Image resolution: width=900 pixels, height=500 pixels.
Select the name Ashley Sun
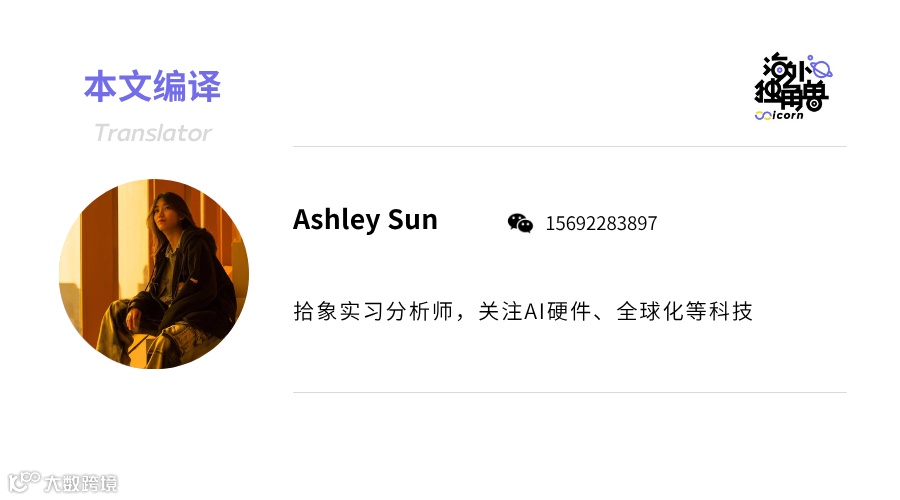pos(365,220)
